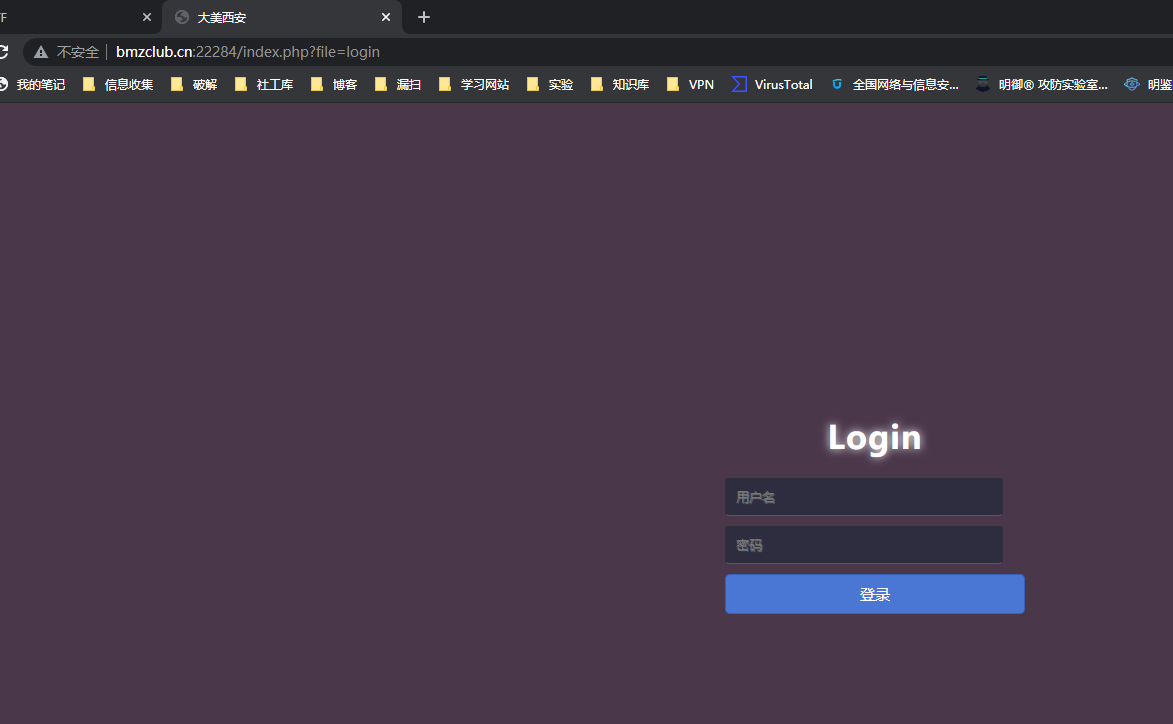Click the not secure warning triangle icon
1173x724 pixels.
point(40,52)
